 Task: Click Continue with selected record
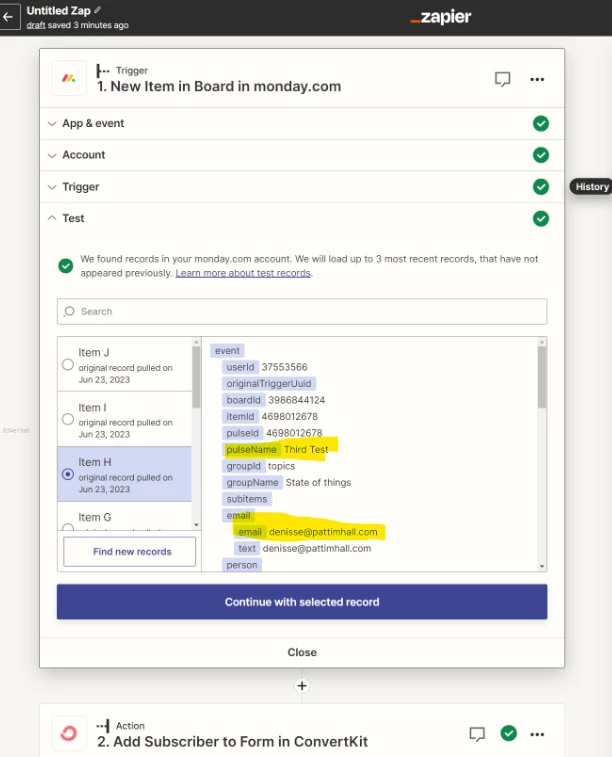[x=302, y=602]
